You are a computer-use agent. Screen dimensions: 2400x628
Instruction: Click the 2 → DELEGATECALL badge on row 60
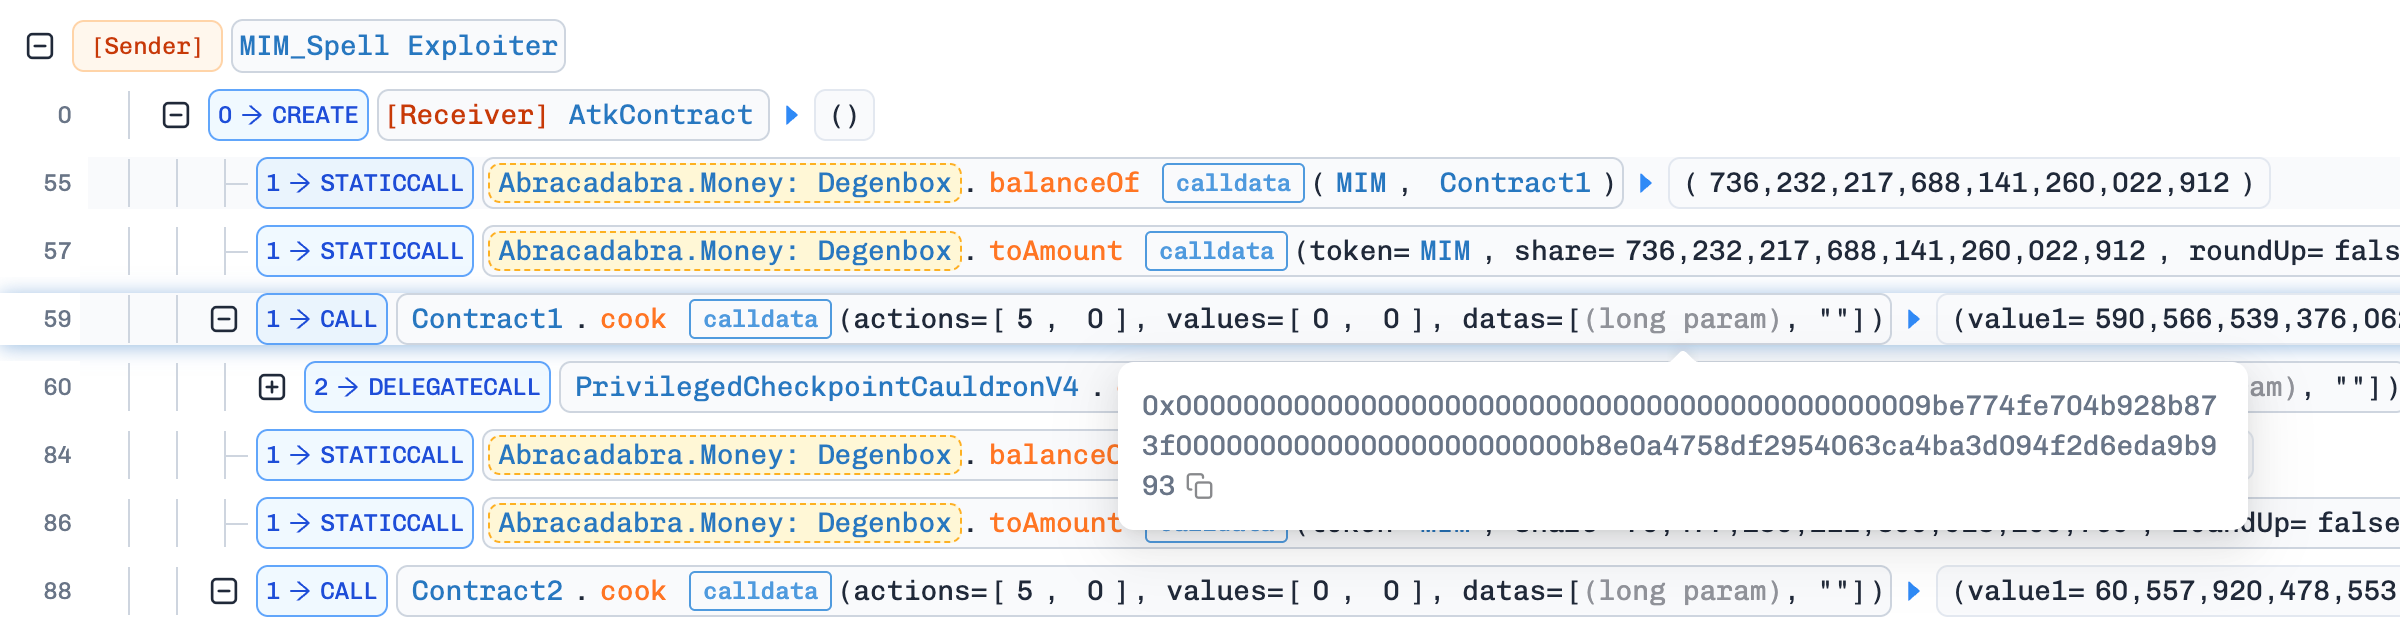(x=427, y=387)
